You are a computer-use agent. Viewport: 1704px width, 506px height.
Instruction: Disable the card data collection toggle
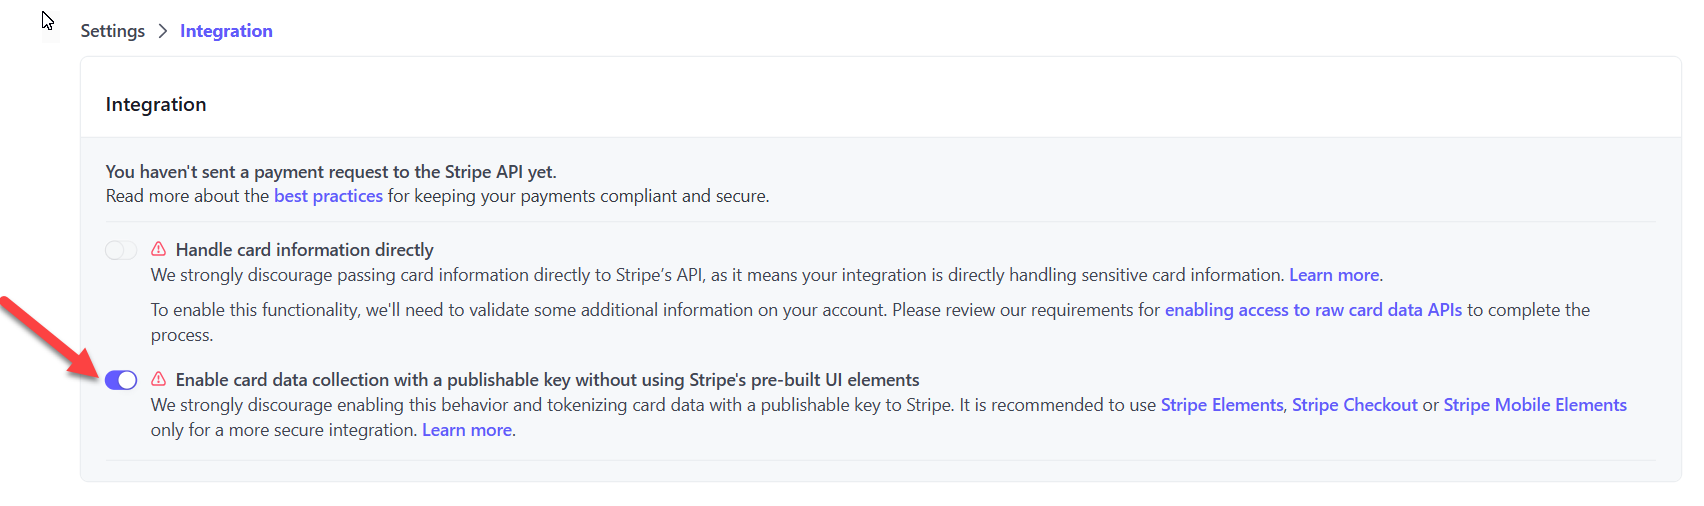[x=121, y=380]
